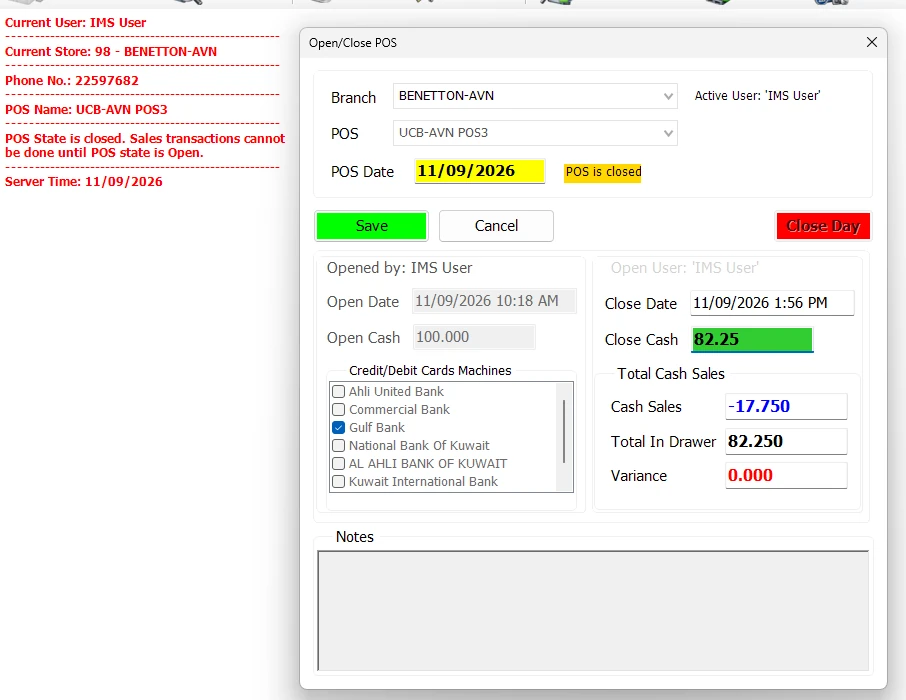The width and height of the screenshot is (906, 700).
Task: Click 'Current Store: 98 - BENETTON-AVN' text
Action: coord(111,51)
